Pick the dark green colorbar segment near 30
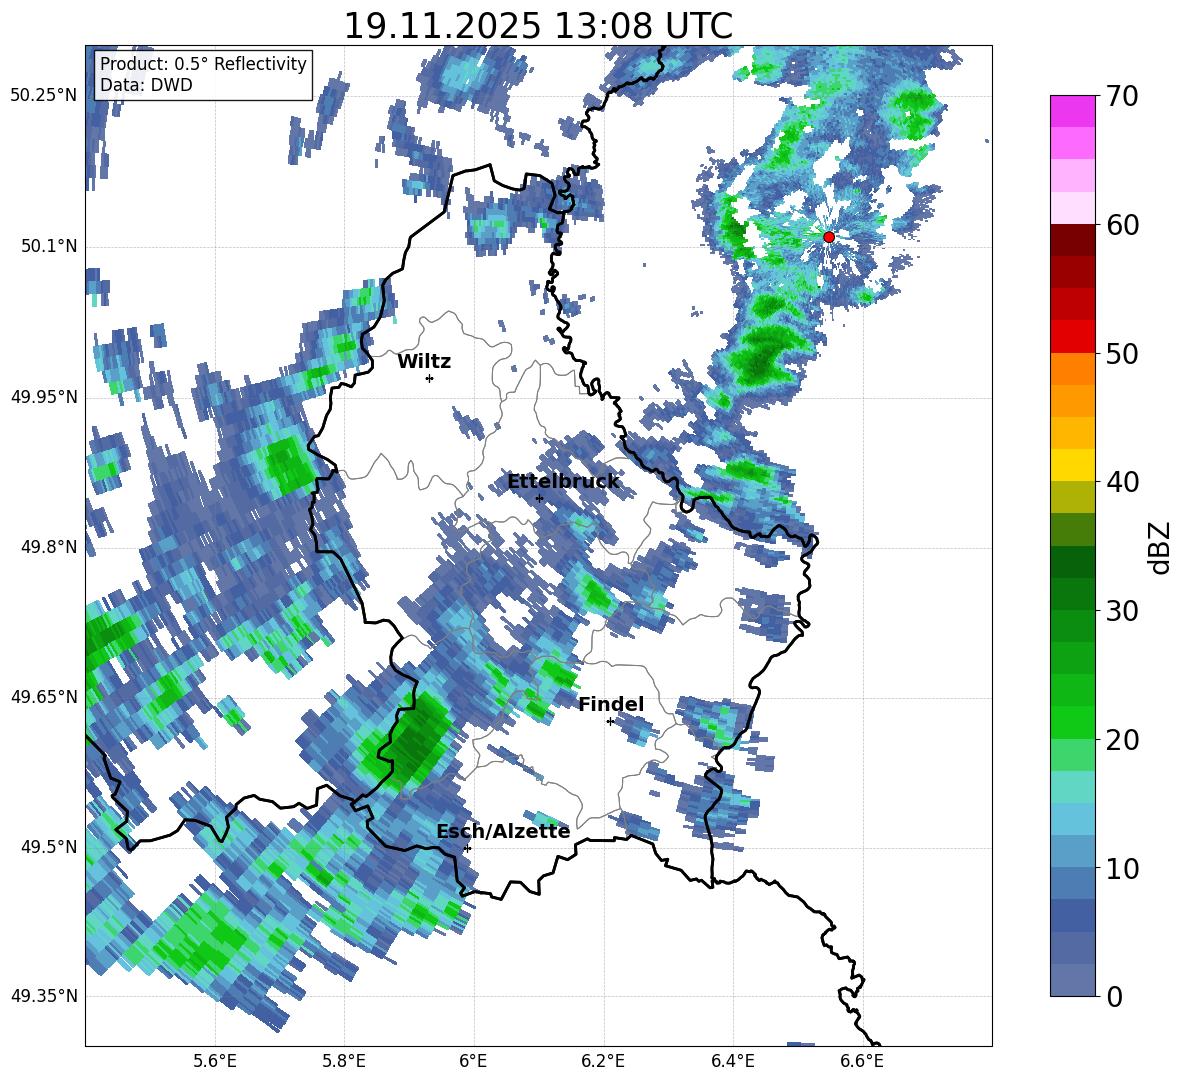 [1072, 594]
